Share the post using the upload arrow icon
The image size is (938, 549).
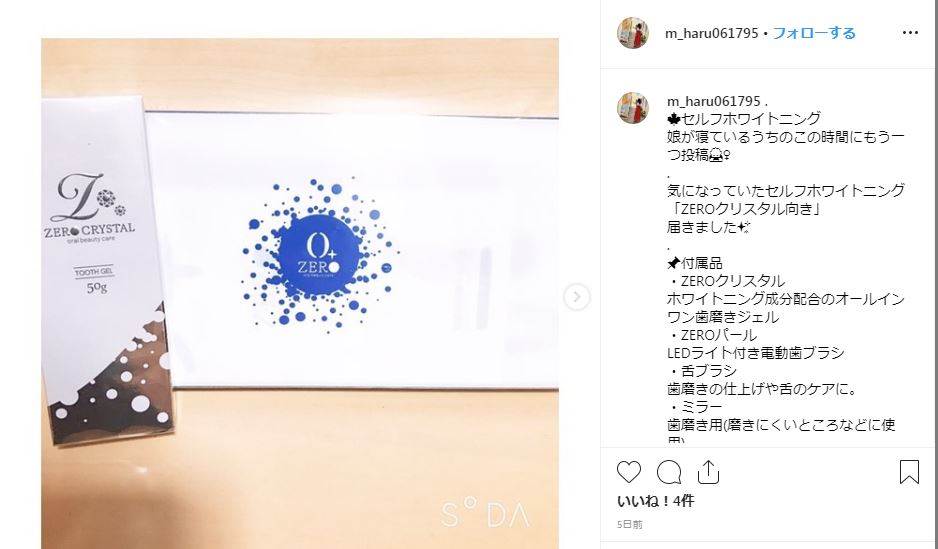point(708,472)
